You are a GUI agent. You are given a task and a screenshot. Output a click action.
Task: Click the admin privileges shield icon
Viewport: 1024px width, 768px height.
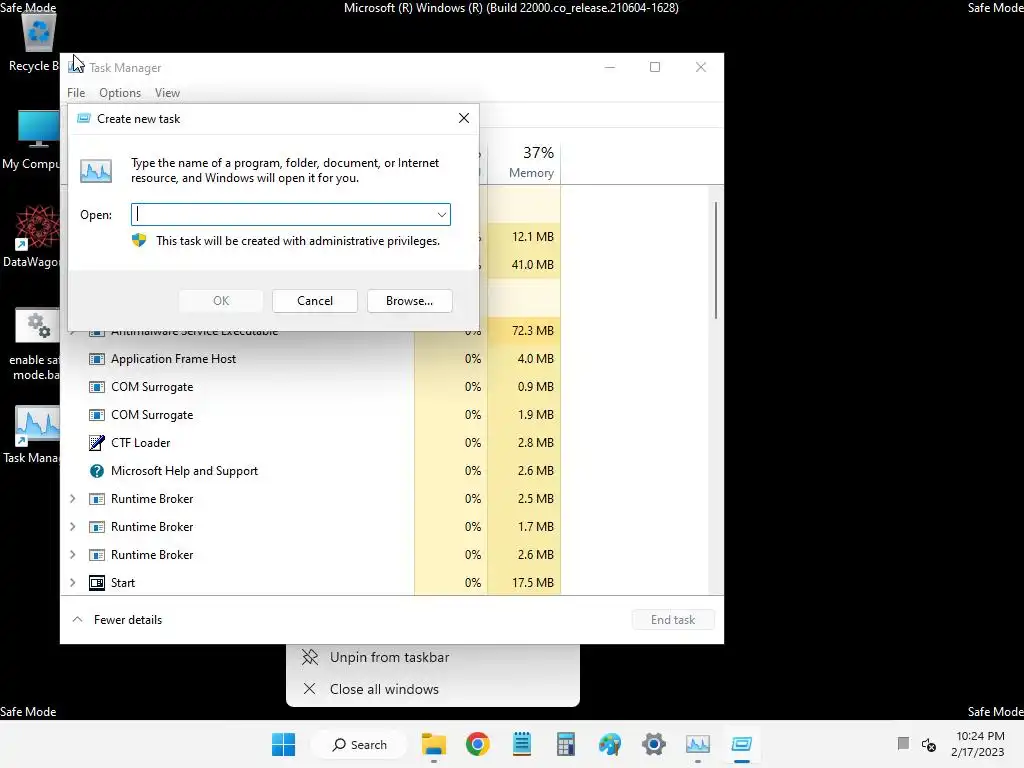click(139, 240)
